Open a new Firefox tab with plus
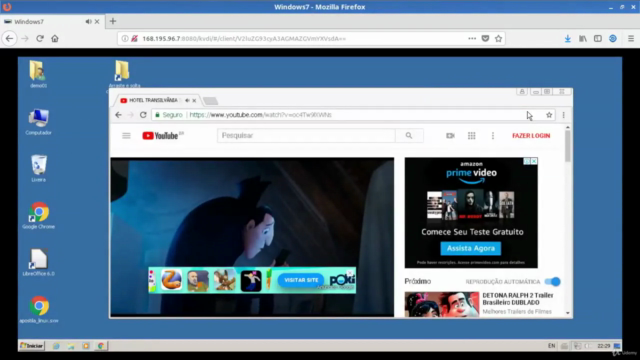 click(113, 21)
